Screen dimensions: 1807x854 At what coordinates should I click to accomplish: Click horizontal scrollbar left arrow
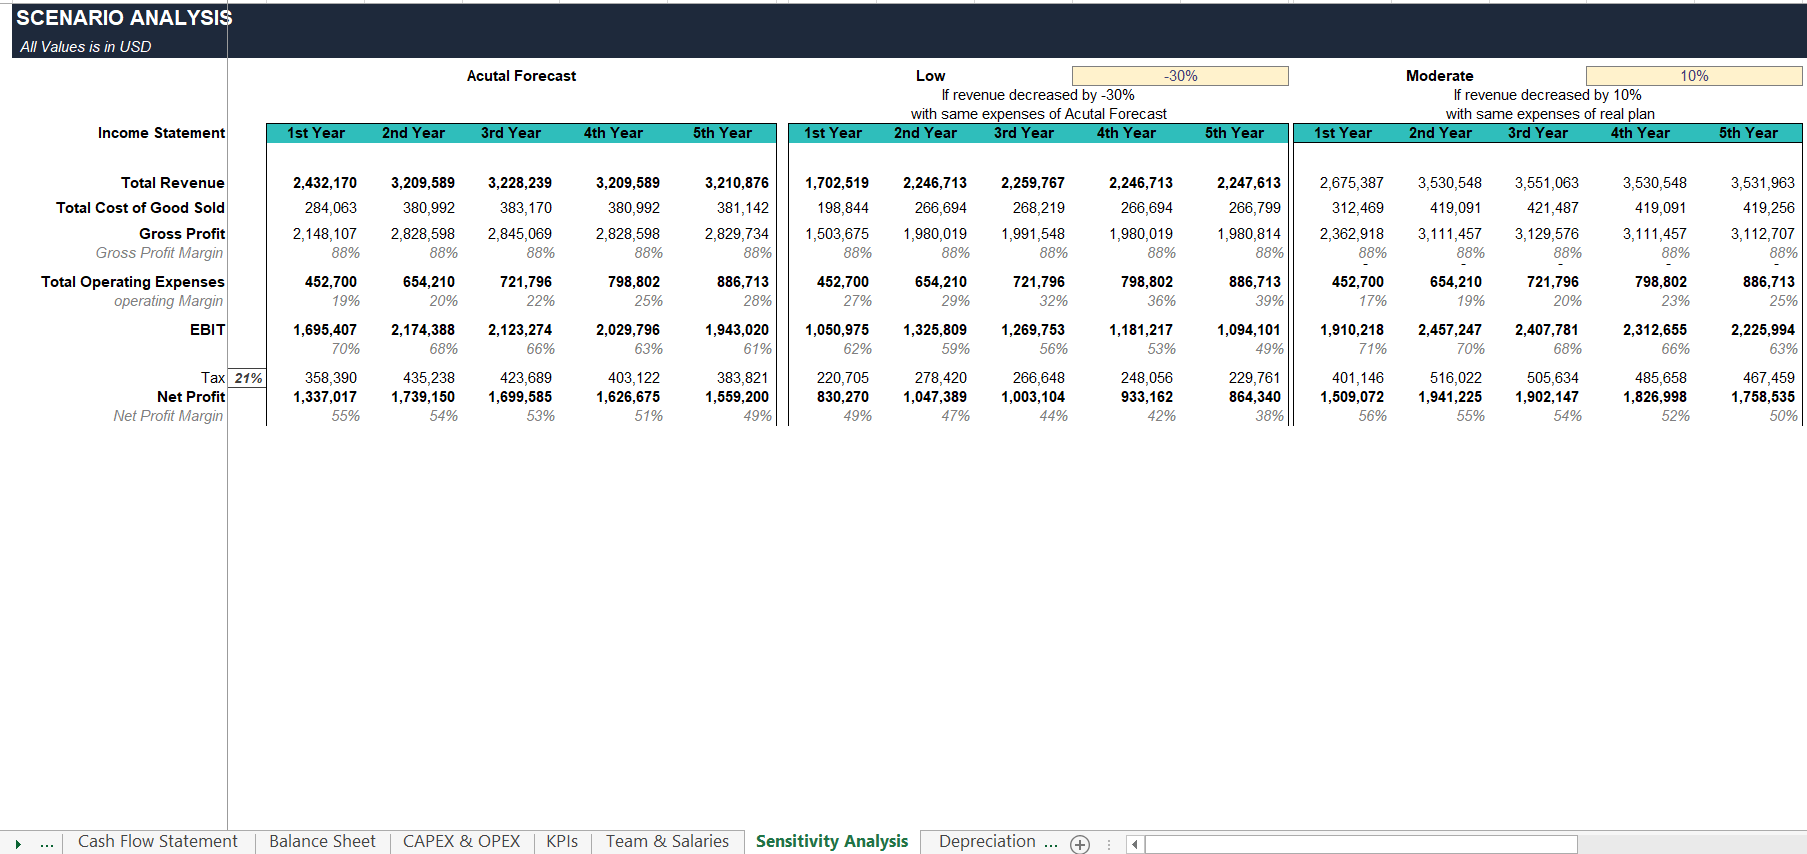[1135, 845]
